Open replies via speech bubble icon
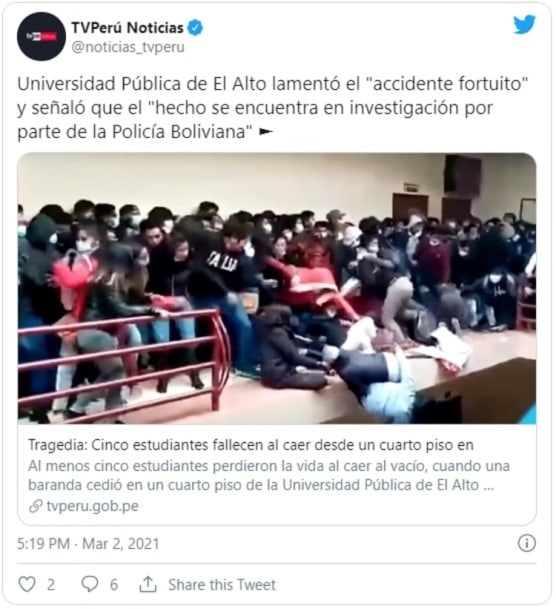 click(90, 584)
